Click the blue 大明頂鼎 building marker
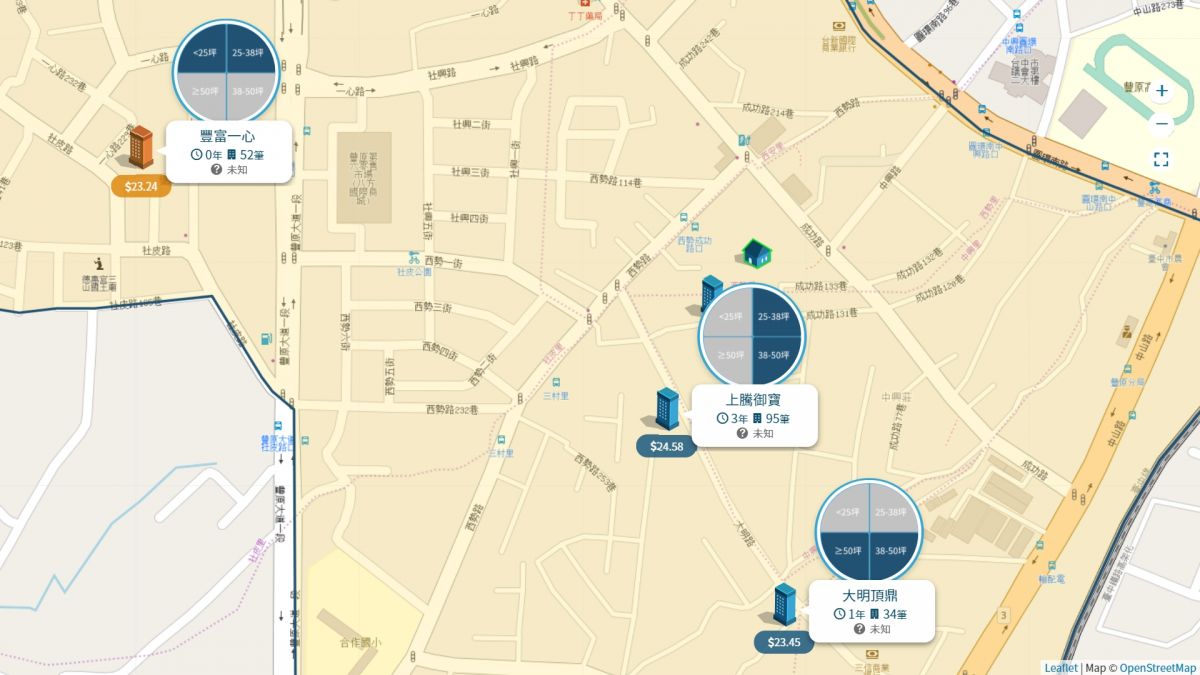This screenshot has width=1200, height=675. [784, 605]
